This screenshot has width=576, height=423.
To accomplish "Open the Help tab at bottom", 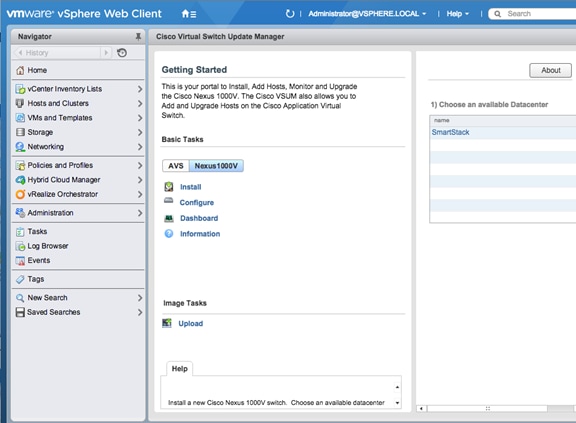I will [180, 369].
